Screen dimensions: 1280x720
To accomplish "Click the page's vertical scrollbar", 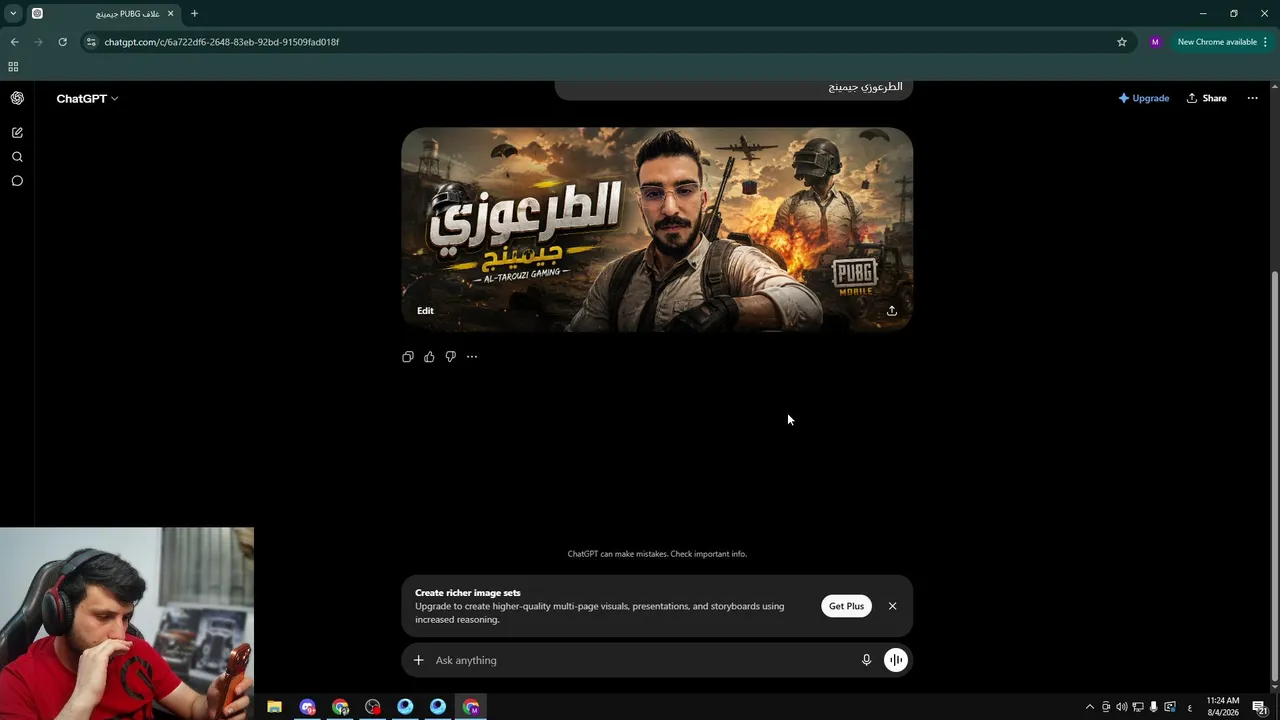I will coord(1274,477).
